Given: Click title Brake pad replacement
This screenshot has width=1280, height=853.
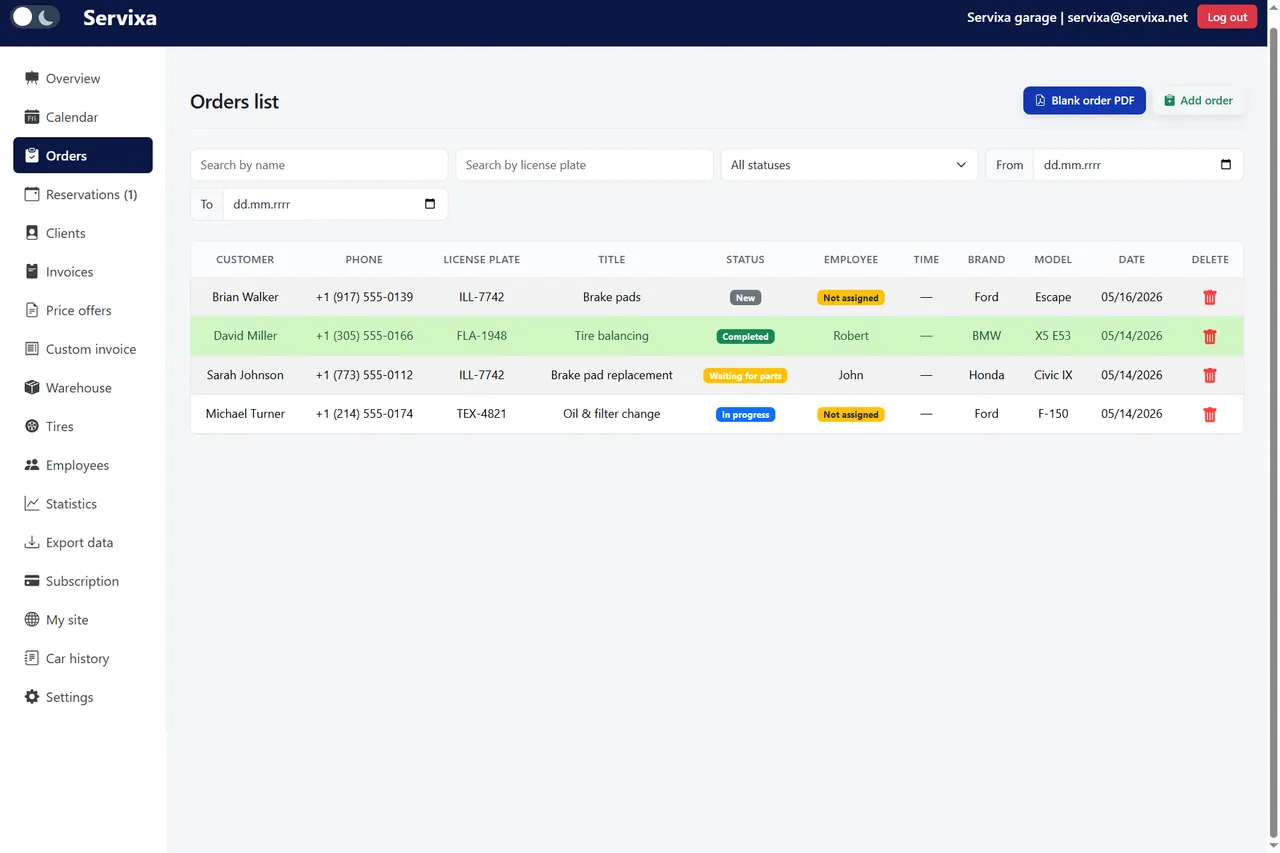Looking at the screenshot, I should click(x=612, y=375).
